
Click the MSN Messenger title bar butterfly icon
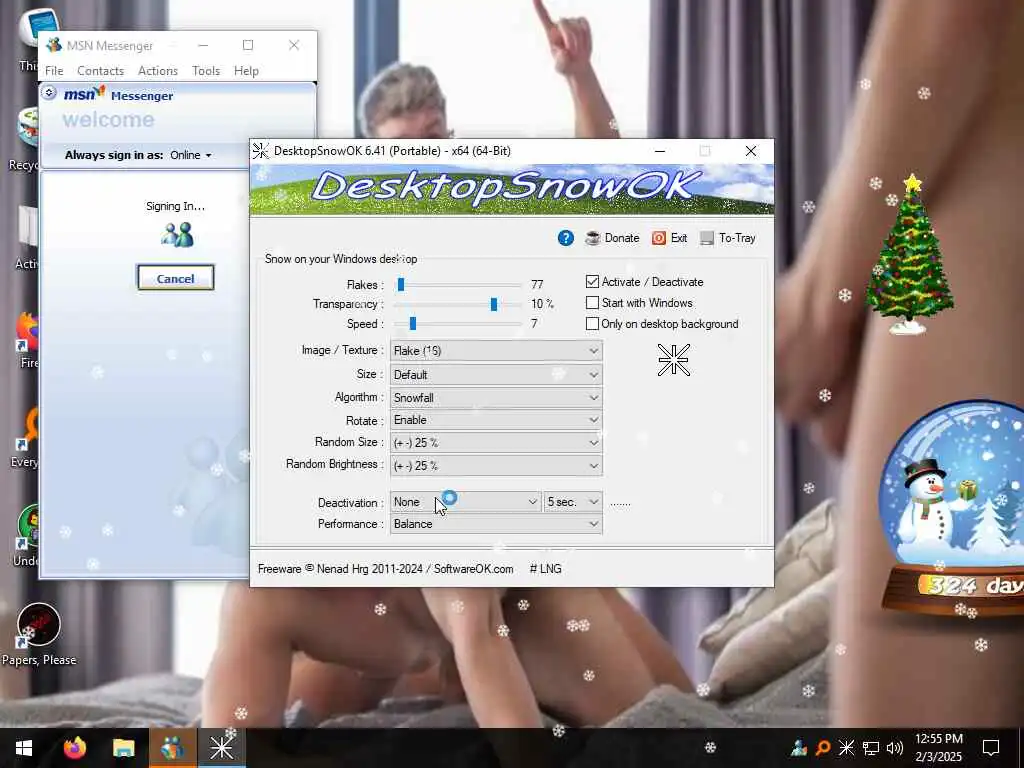pos(54,45)
